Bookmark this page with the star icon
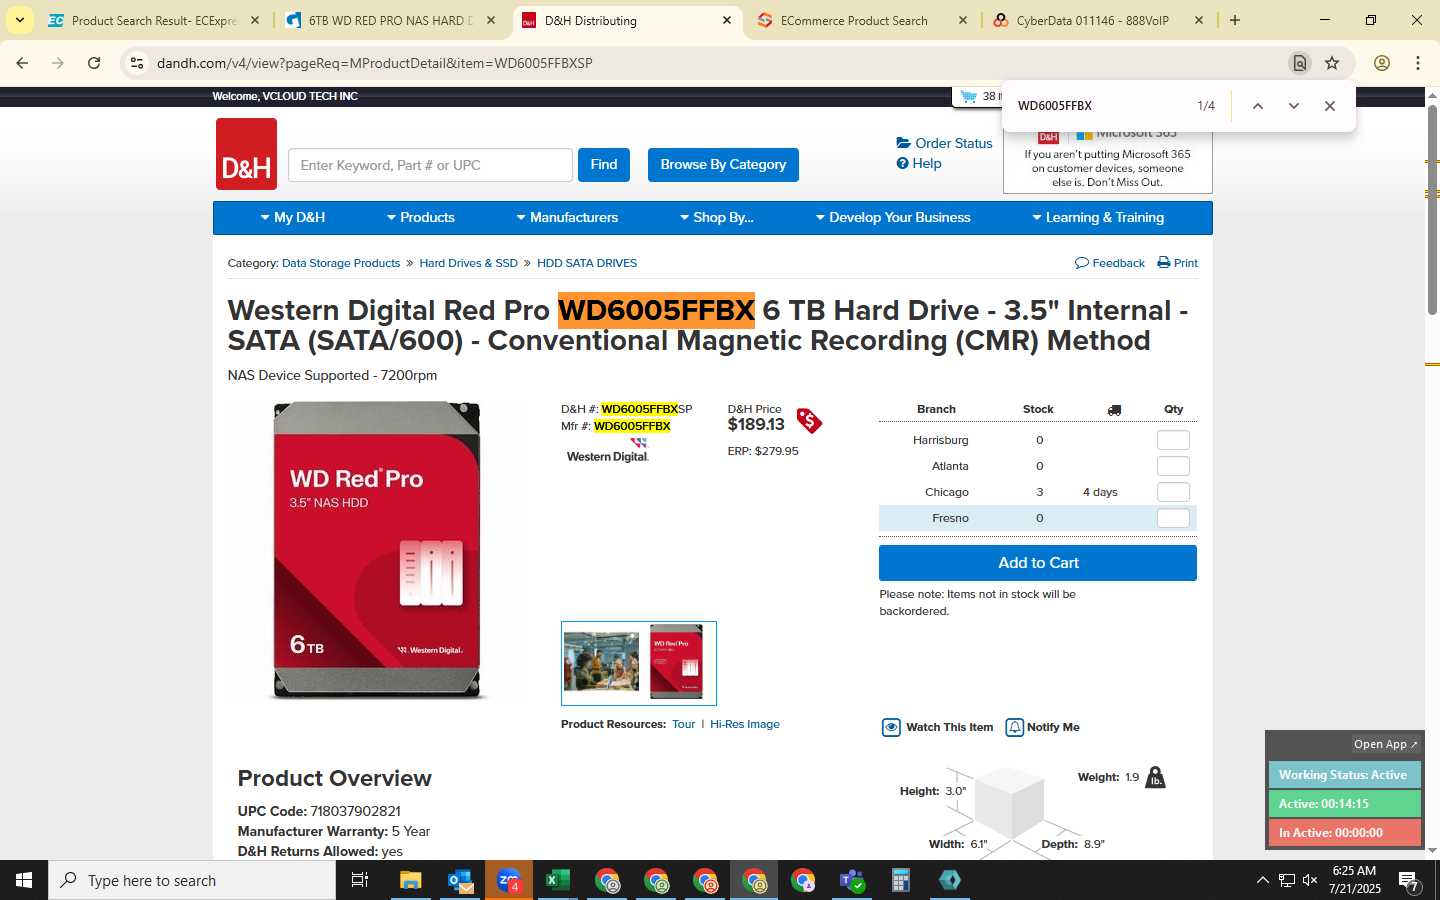The image size is (1440, 900). (1332, 63)
